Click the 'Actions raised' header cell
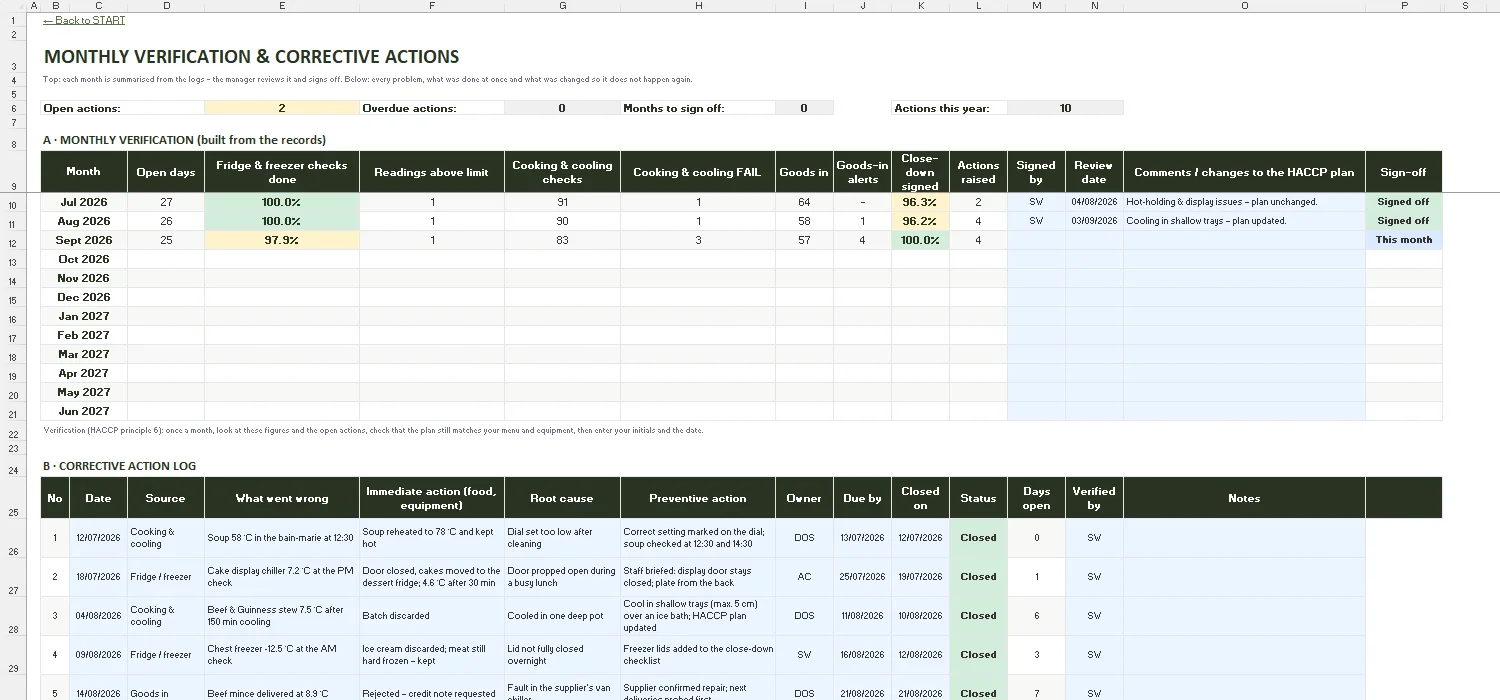1500x700 pixels. 978,172
